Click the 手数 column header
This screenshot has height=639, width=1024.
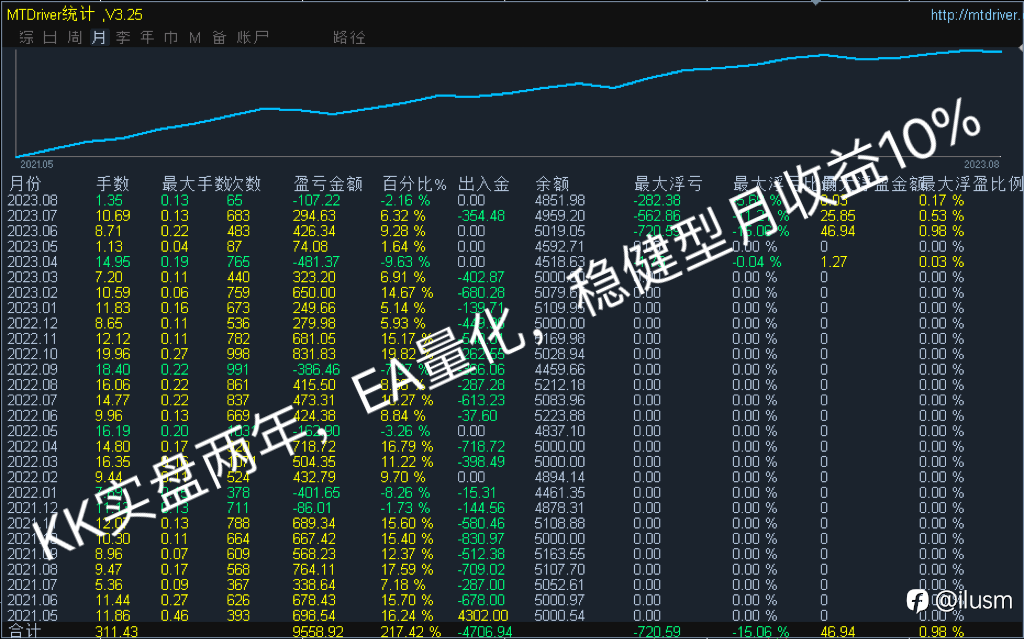click(113, 184)
